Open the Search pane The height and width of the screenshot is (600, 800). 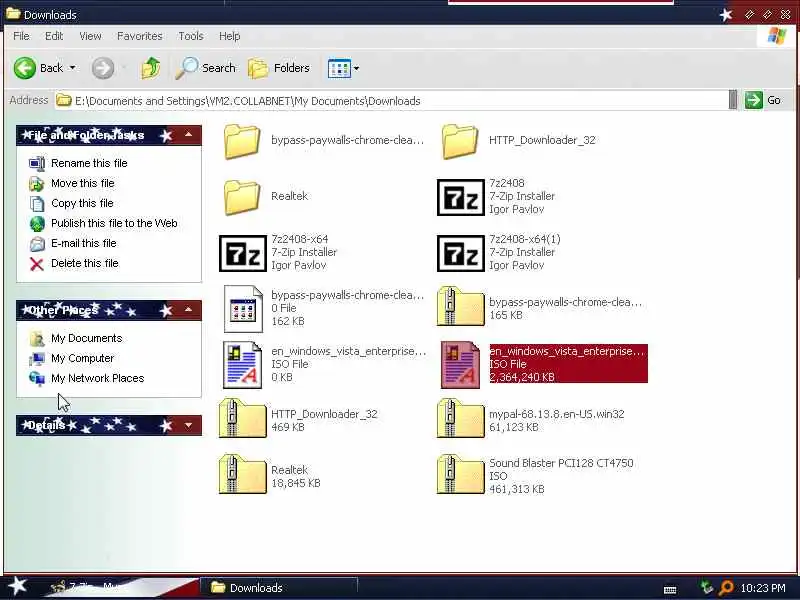coord(206,68)
